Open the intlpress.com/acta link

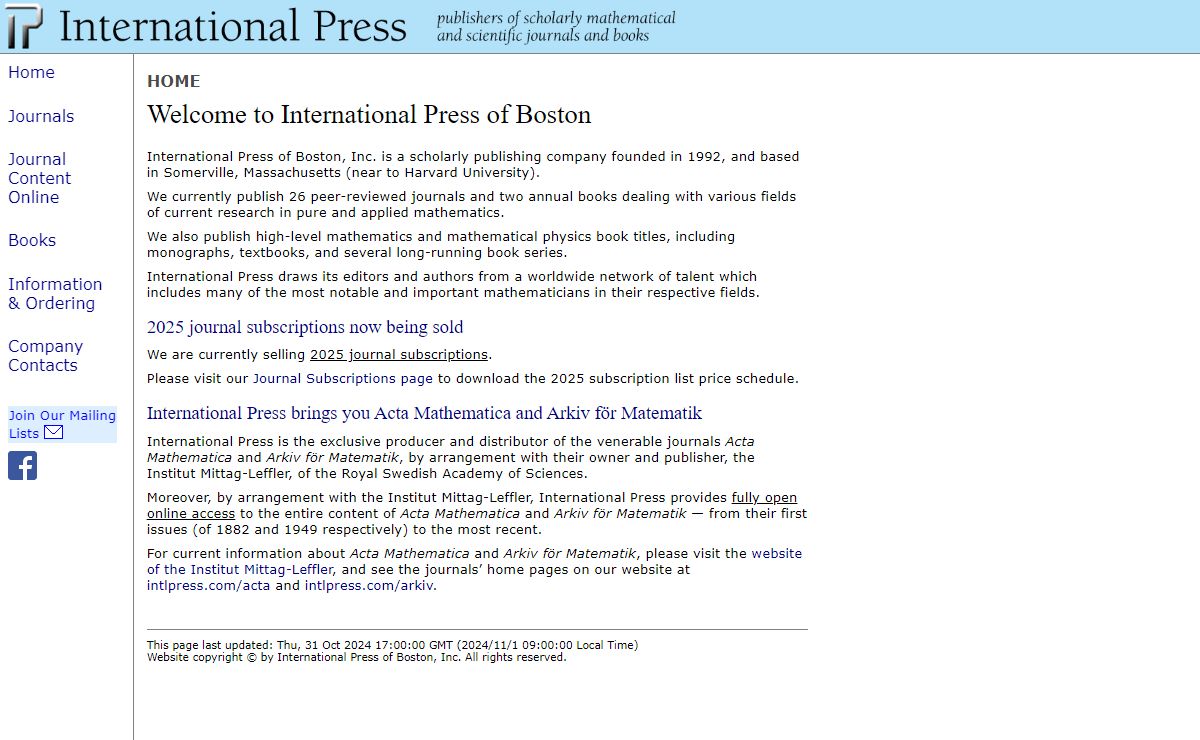208,586
